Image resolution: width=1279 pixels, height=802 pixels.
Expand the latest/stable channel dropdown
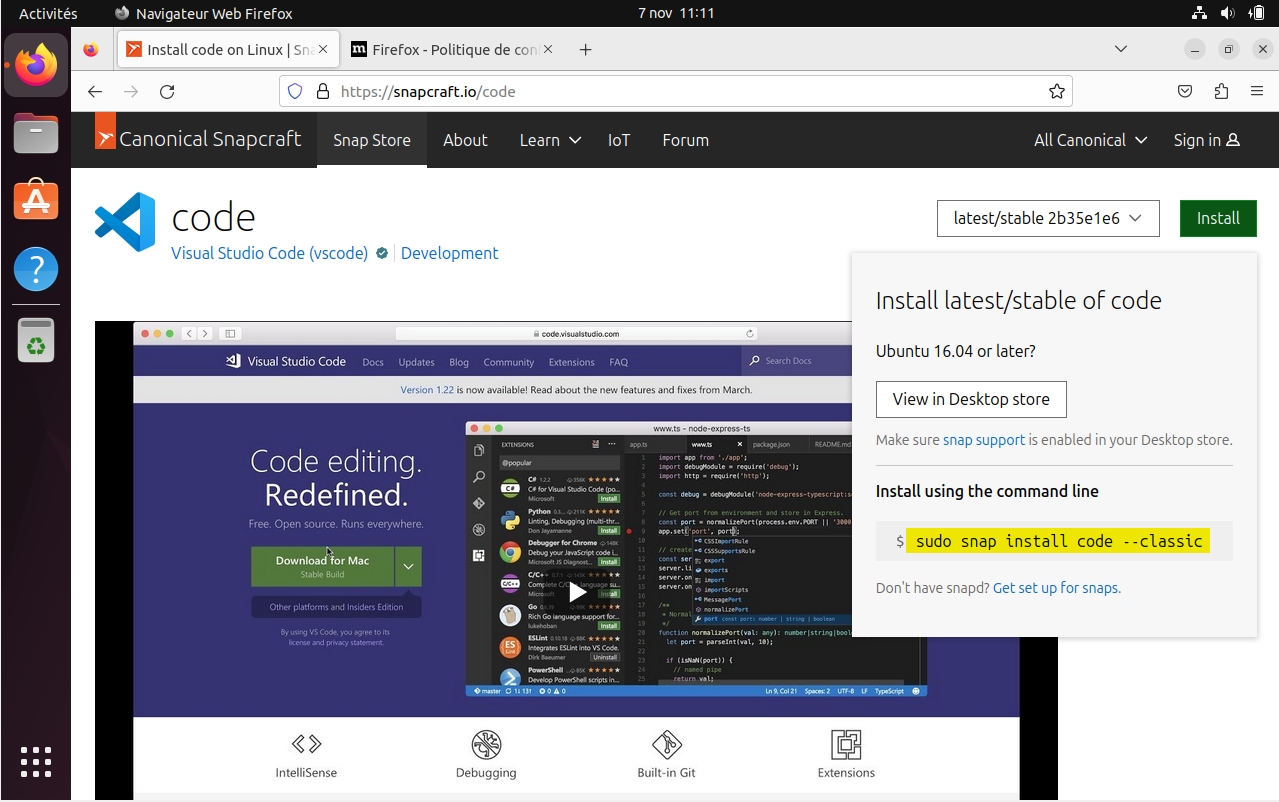click(1047, 218)
